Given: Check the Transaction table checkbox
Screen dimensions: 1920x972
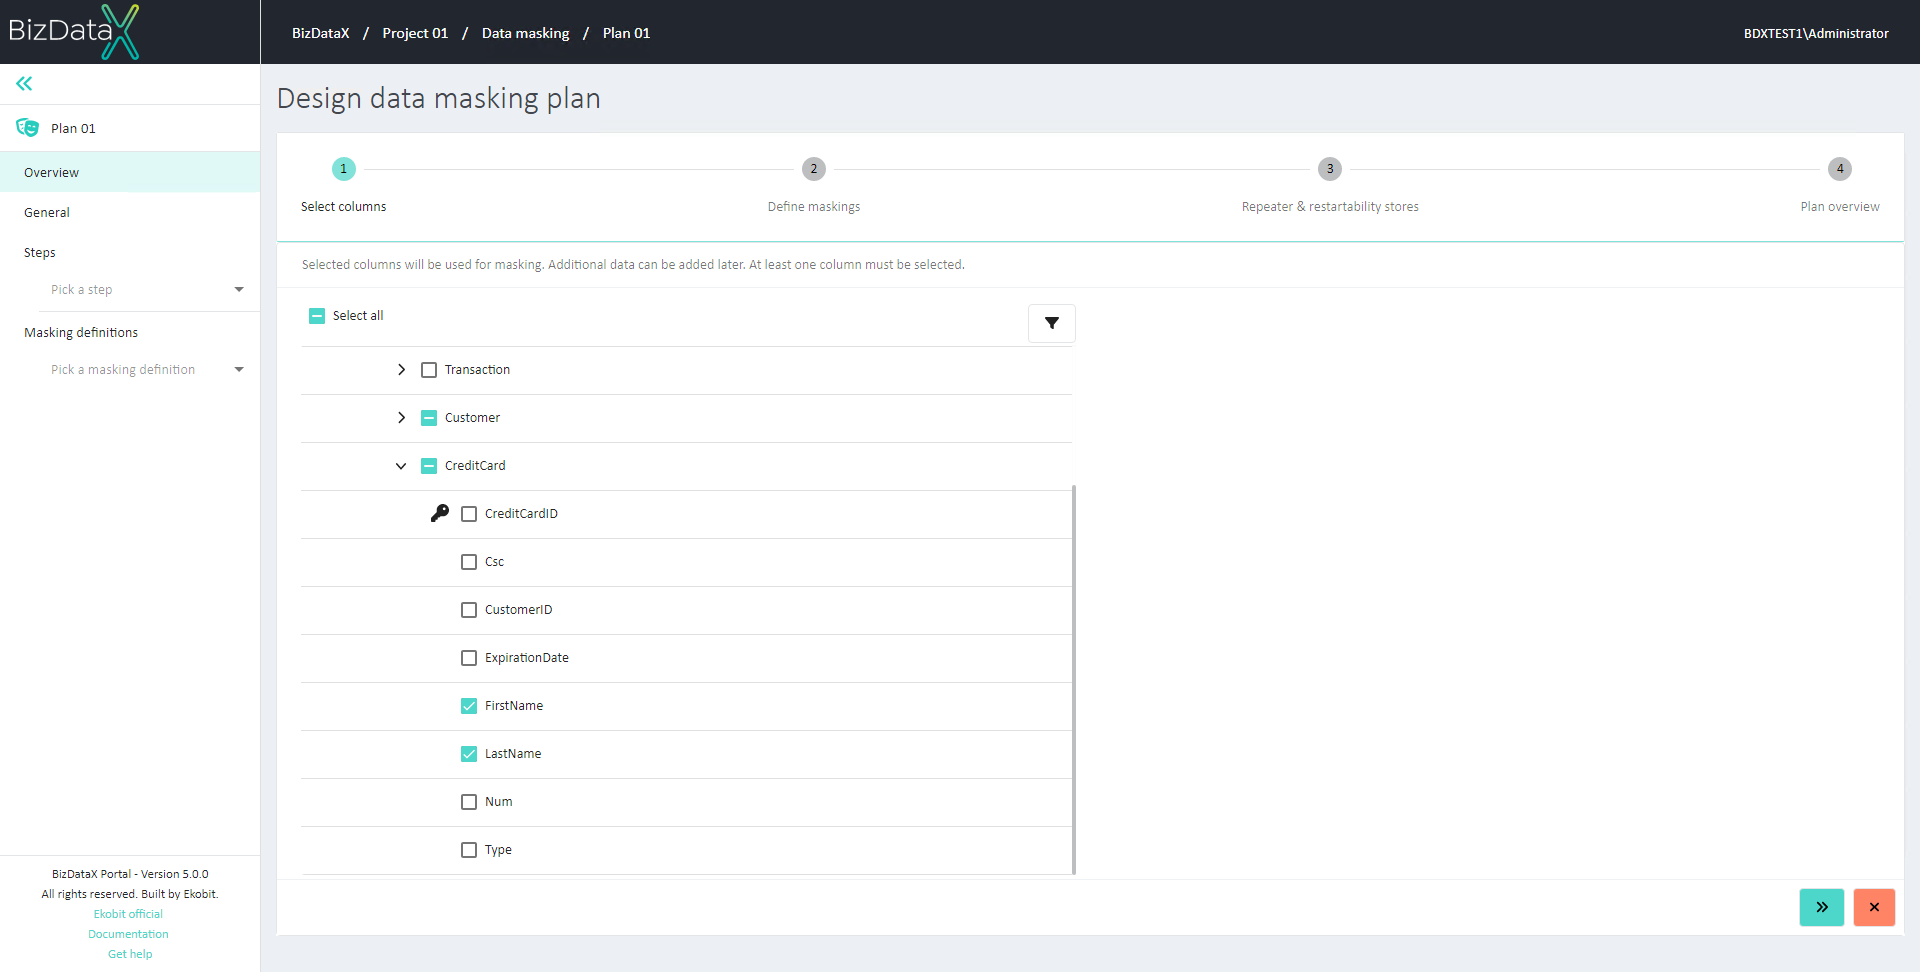Looking at the screenshot, I should point(429,370).
